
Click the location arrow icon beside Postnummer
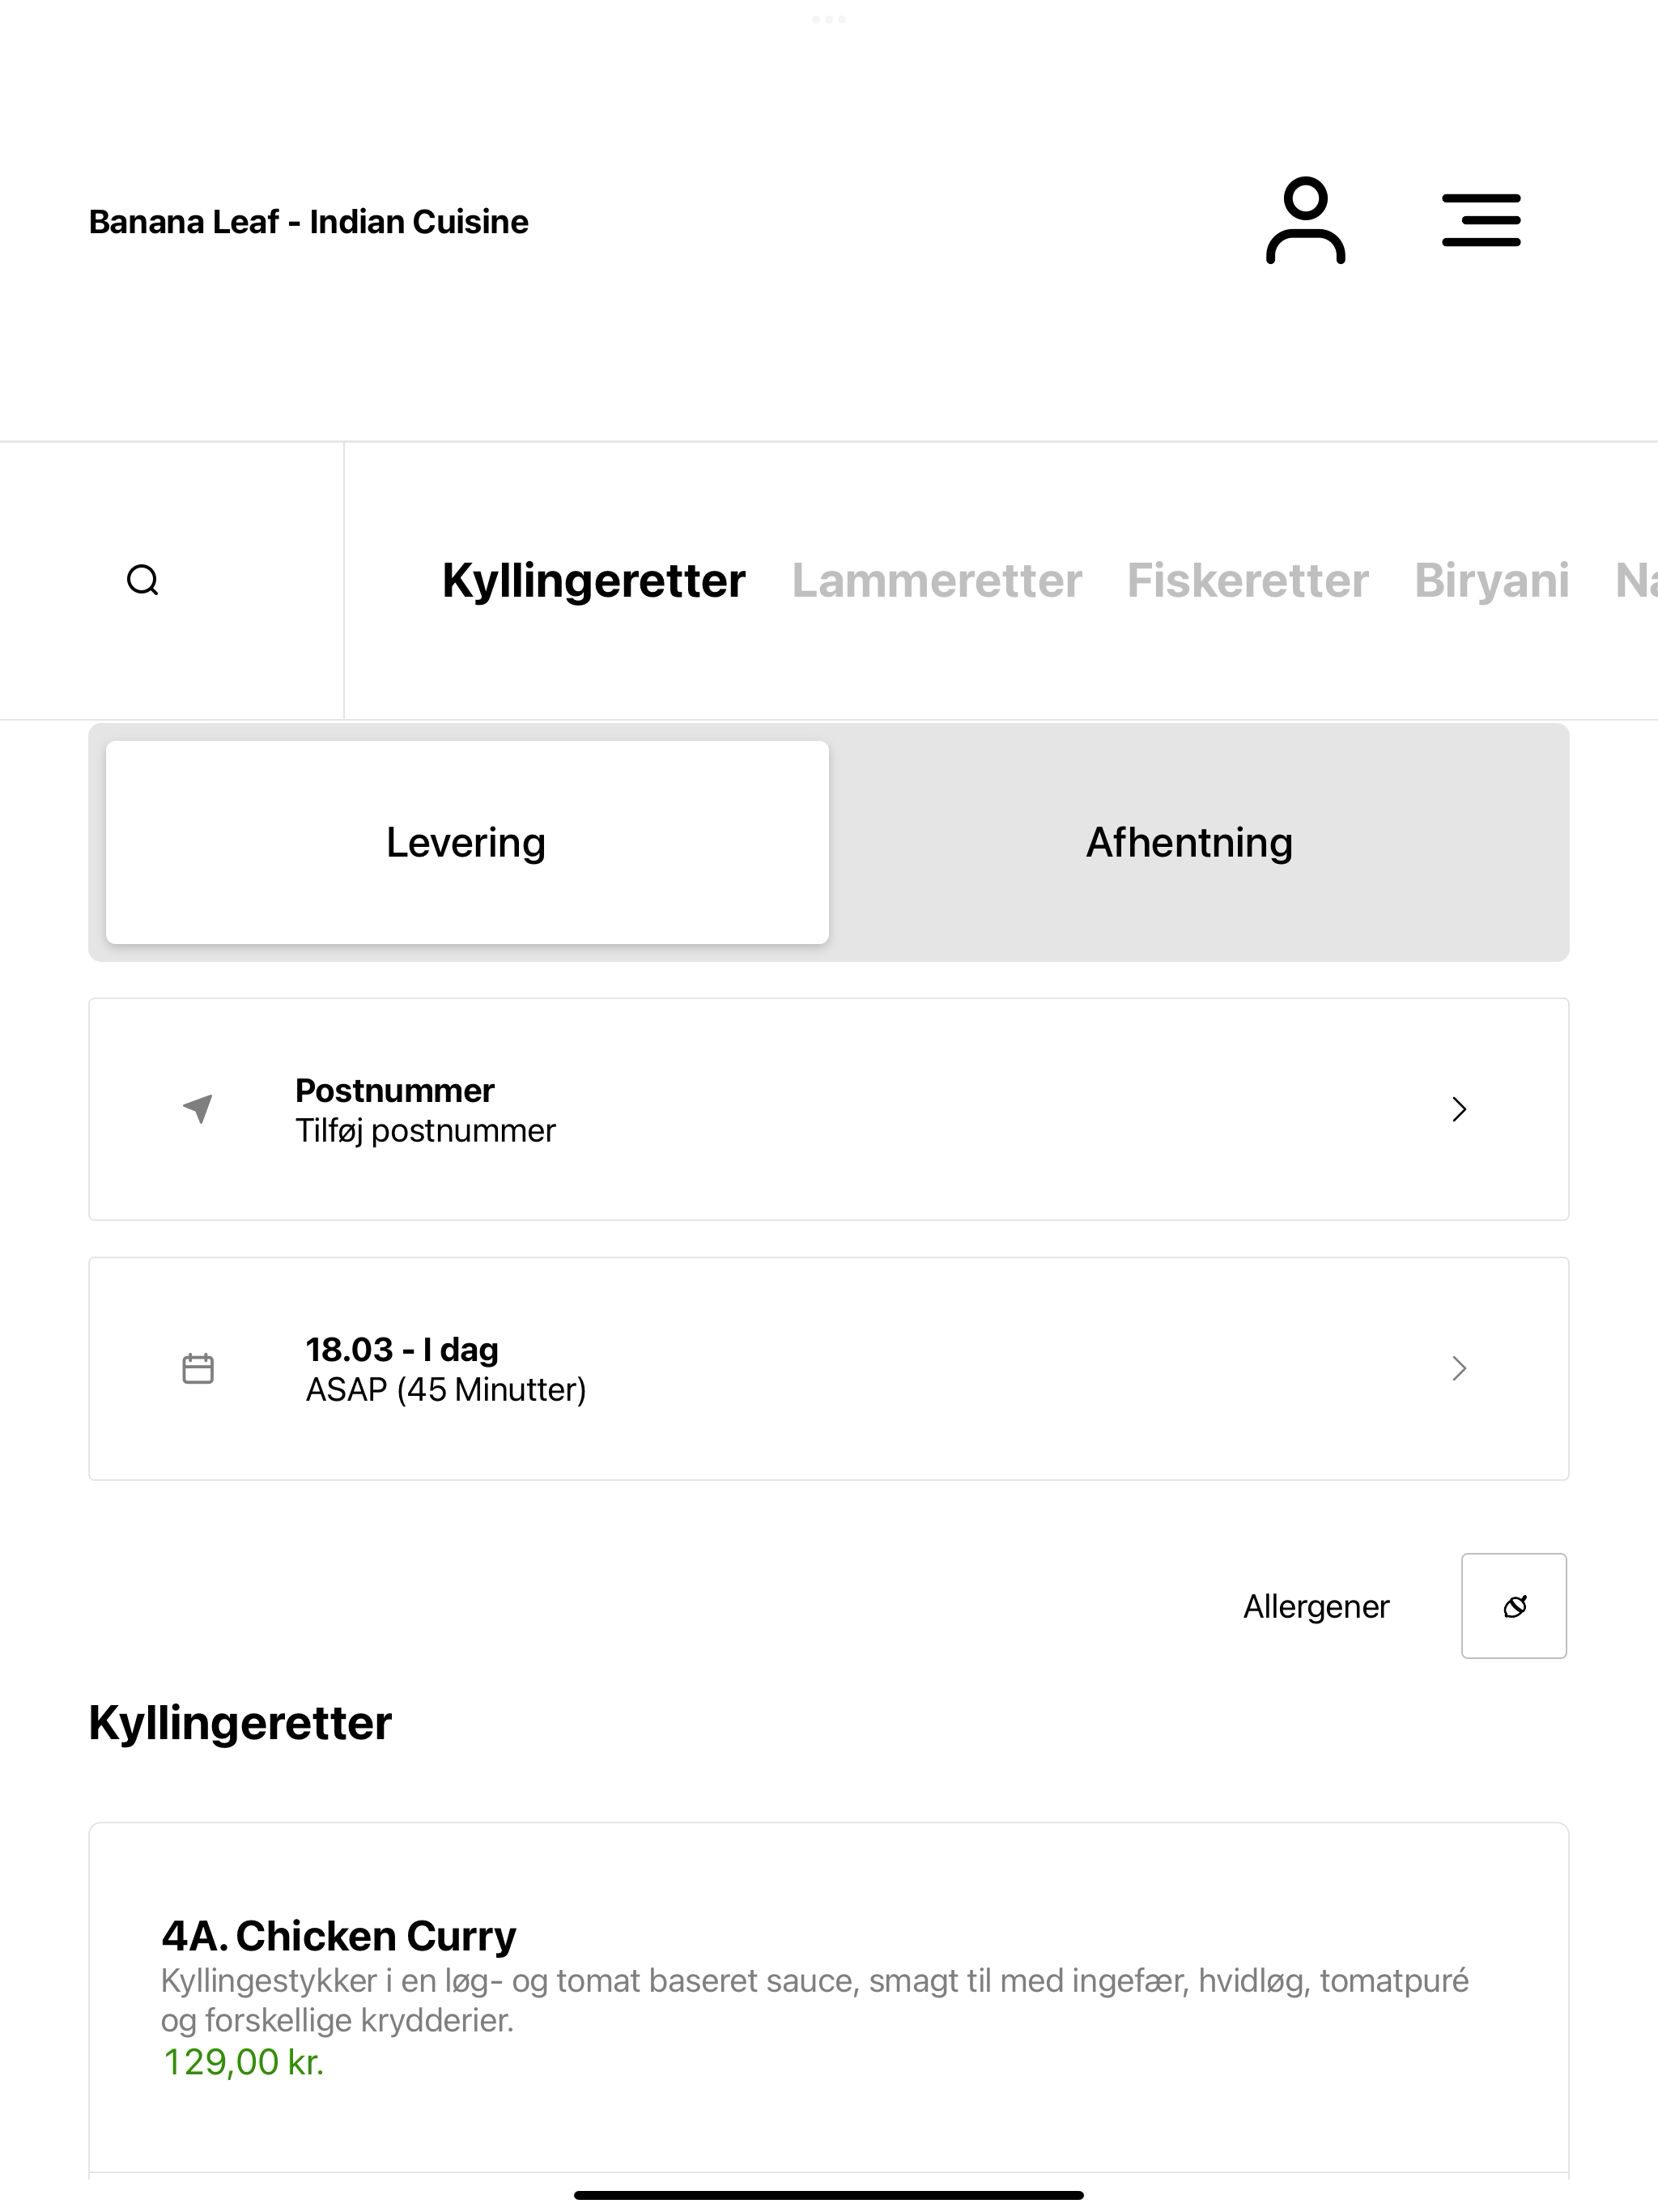coord(198,1108)
